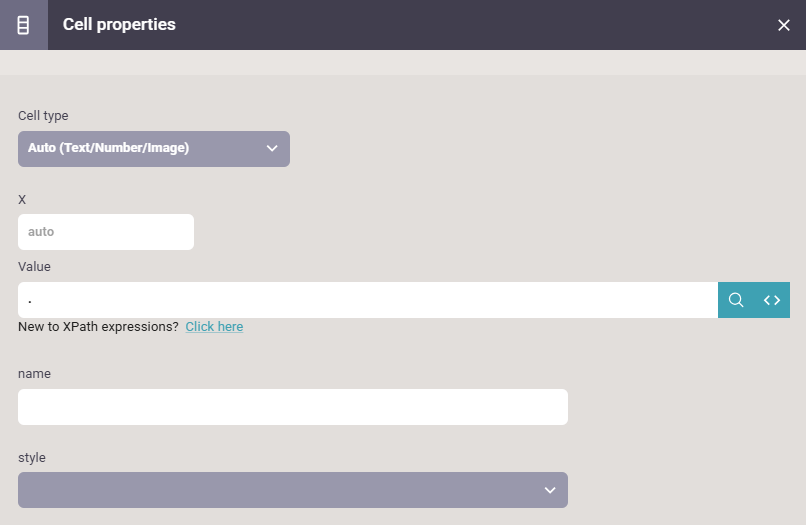Click the 'Value' field label
Viewport: 806px width, 525px height.
point(34,267)
